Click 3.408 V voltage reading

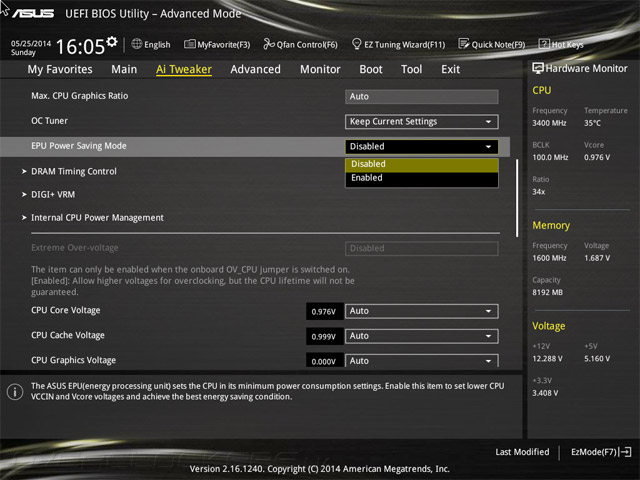pos(545,393)
